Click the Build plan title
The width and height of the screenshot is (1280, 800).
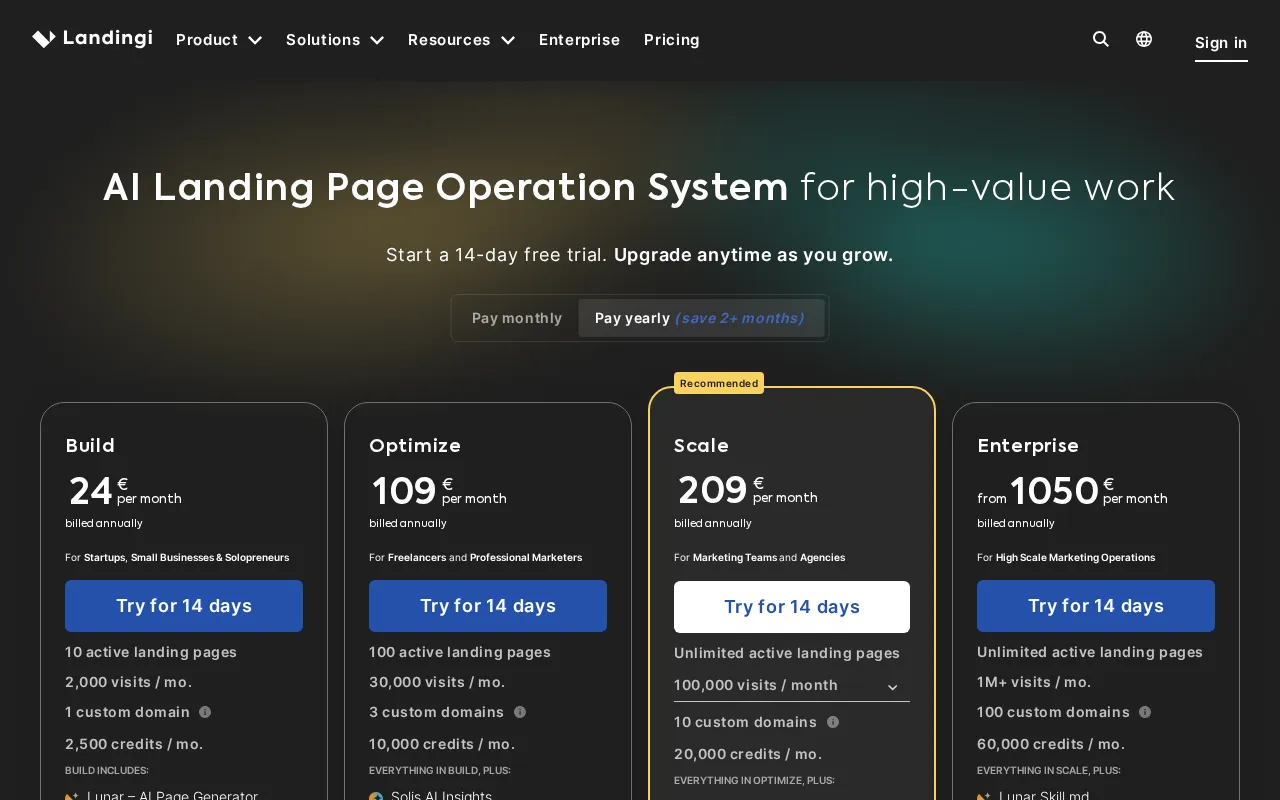(x=90, y=445)
